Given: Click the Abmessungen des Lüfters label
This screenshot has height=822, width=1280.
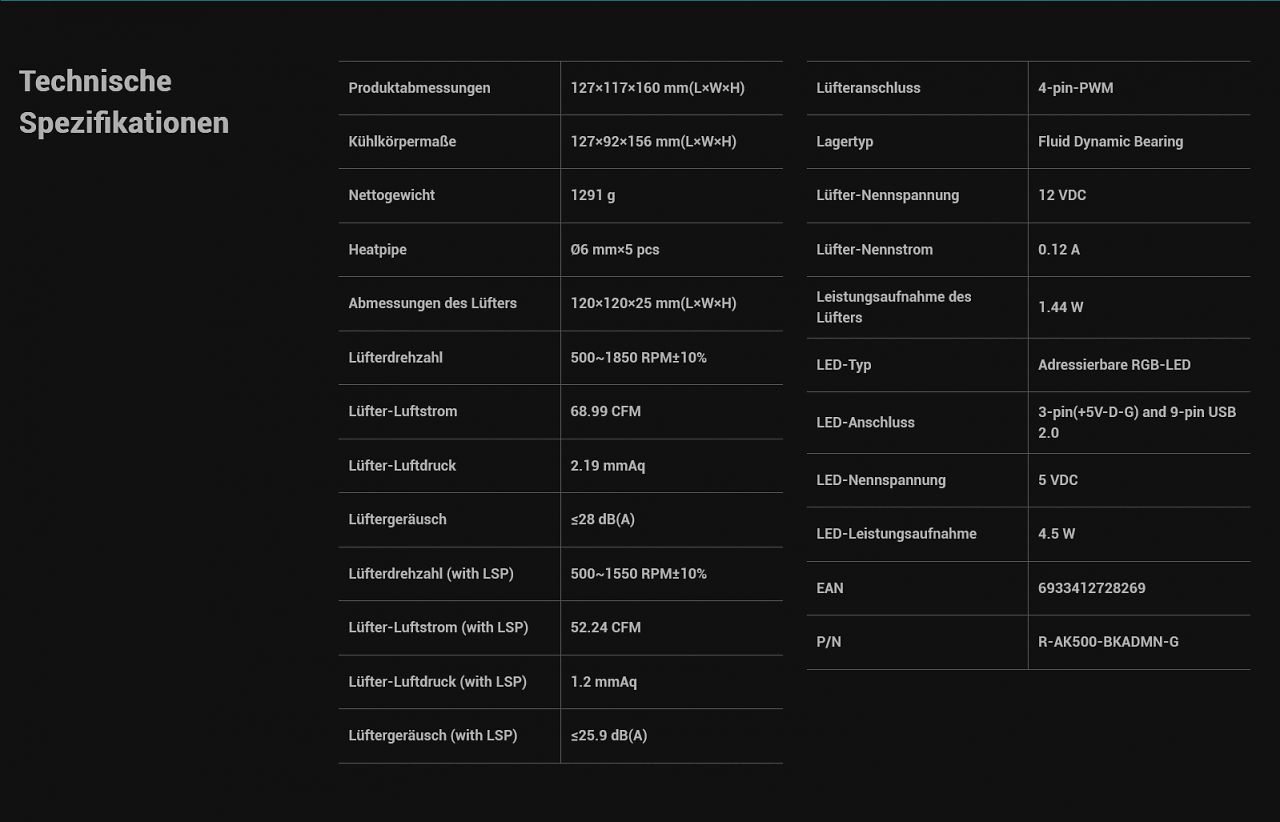Looking at the screenshot, I should pyautogui.click(x=433, y=304).
